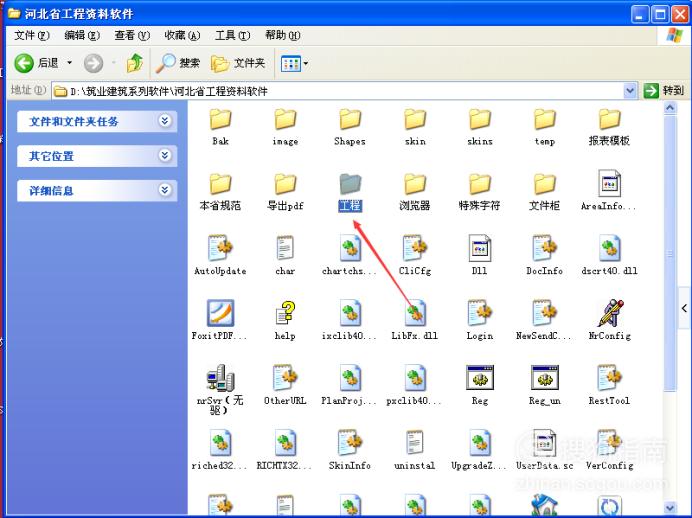Click the 搜索 search button
The width and height of the screenshot is (692, 518).
click(178, 64)
